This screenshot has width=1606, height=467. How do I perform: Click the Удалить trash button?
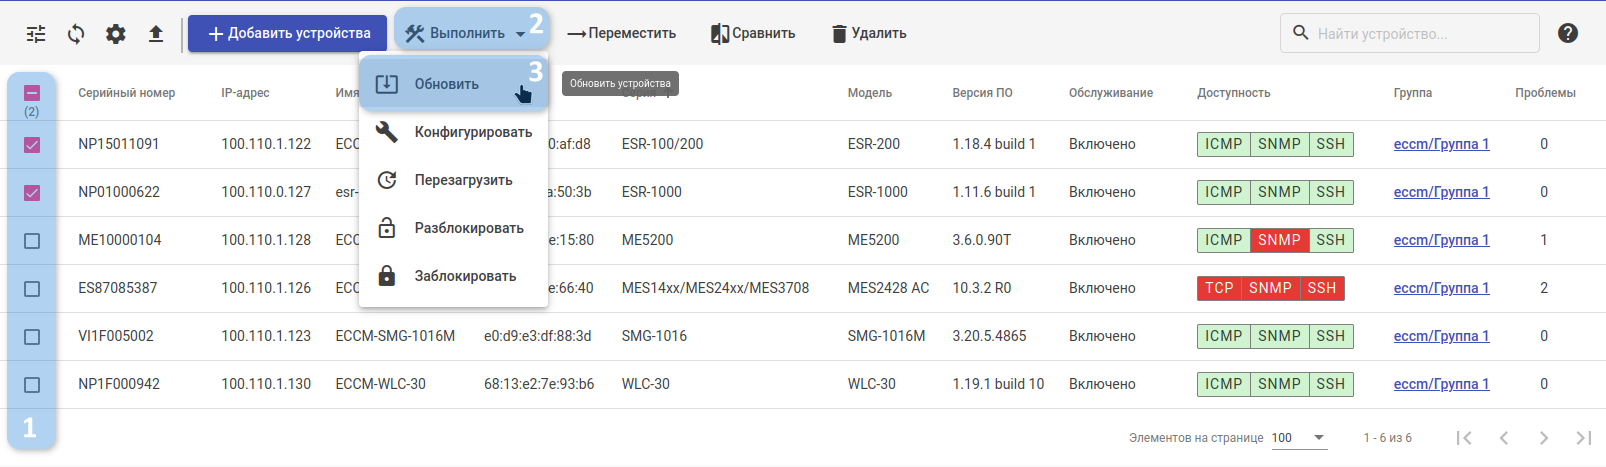[x=869, y=34]
